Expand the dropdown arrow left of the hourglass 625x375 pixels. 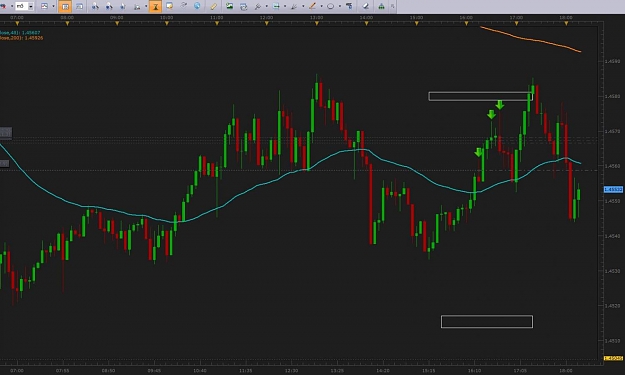(145, 6)
